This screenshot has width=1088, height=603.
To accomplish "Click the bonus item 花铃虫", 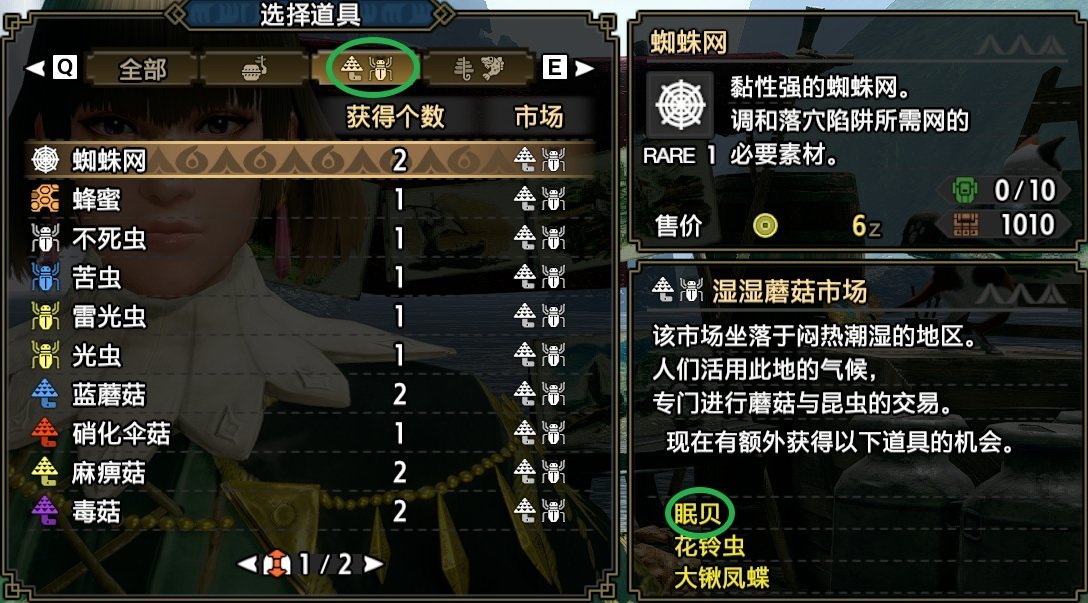I will click(x=709, y=546).
